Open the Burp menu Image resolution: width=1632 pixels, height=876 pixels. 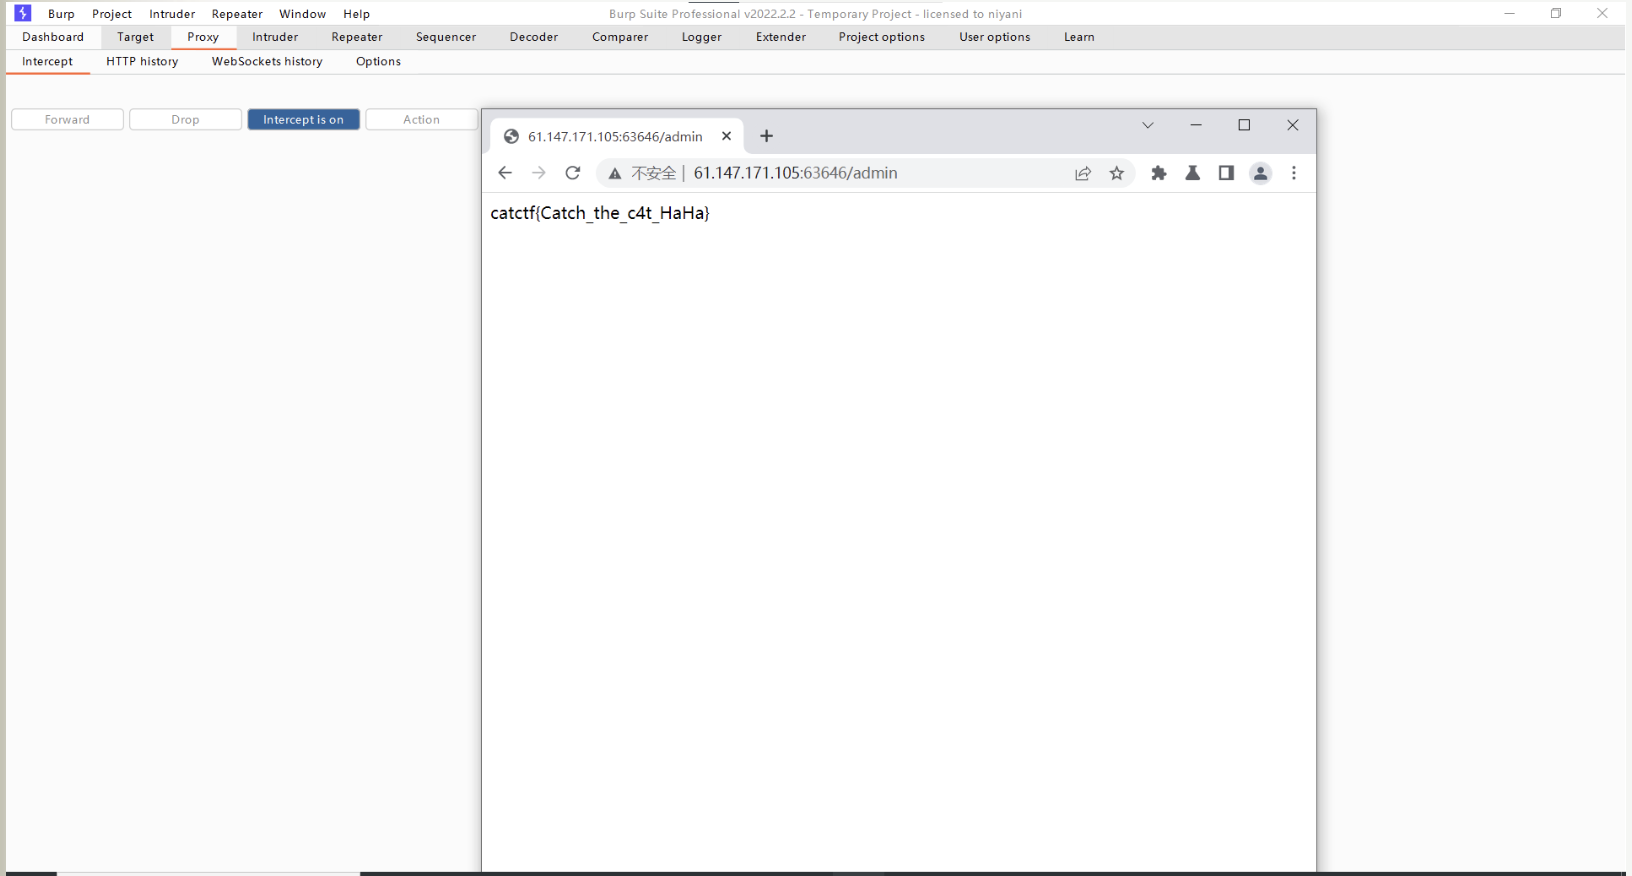(61, 14)
